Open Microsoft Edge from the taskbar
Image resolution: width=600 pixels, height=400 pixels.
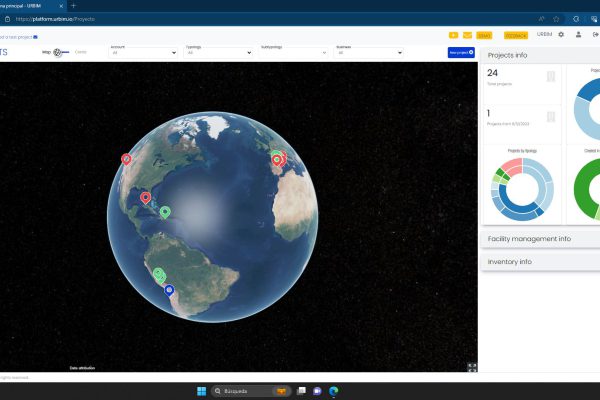334,391
